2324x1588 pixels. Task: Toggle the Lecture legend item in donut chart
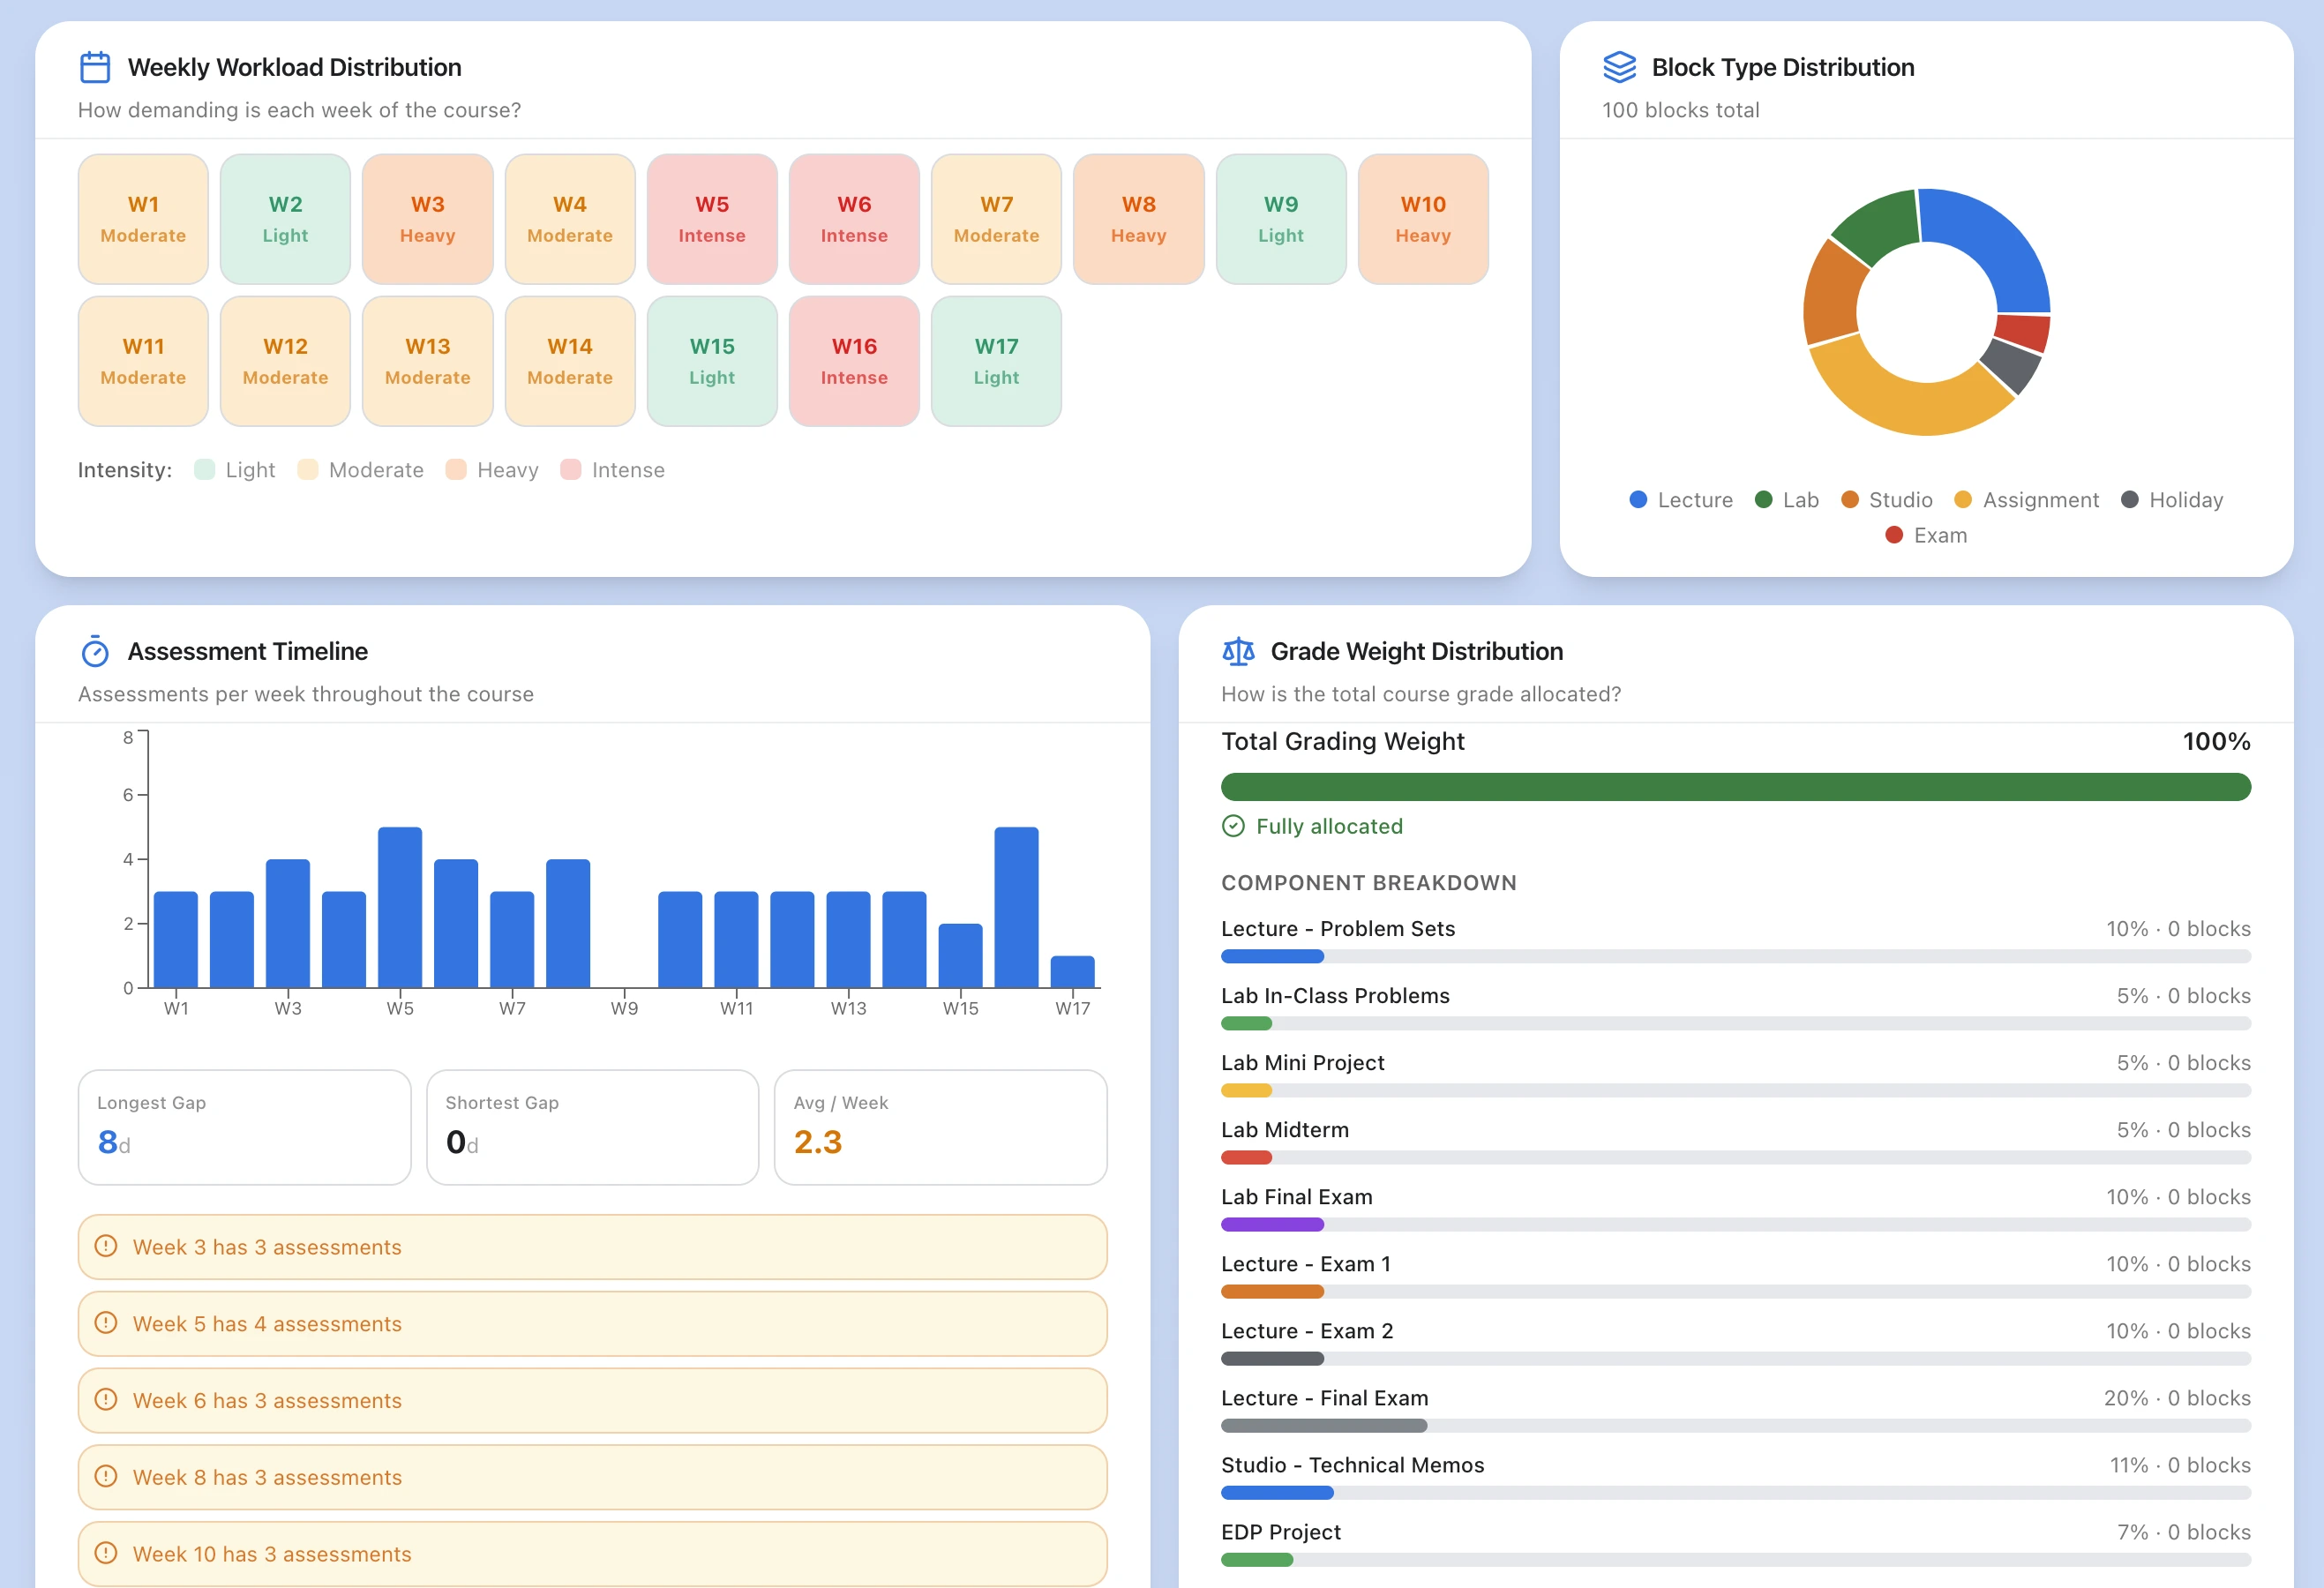coord(1681,500)
